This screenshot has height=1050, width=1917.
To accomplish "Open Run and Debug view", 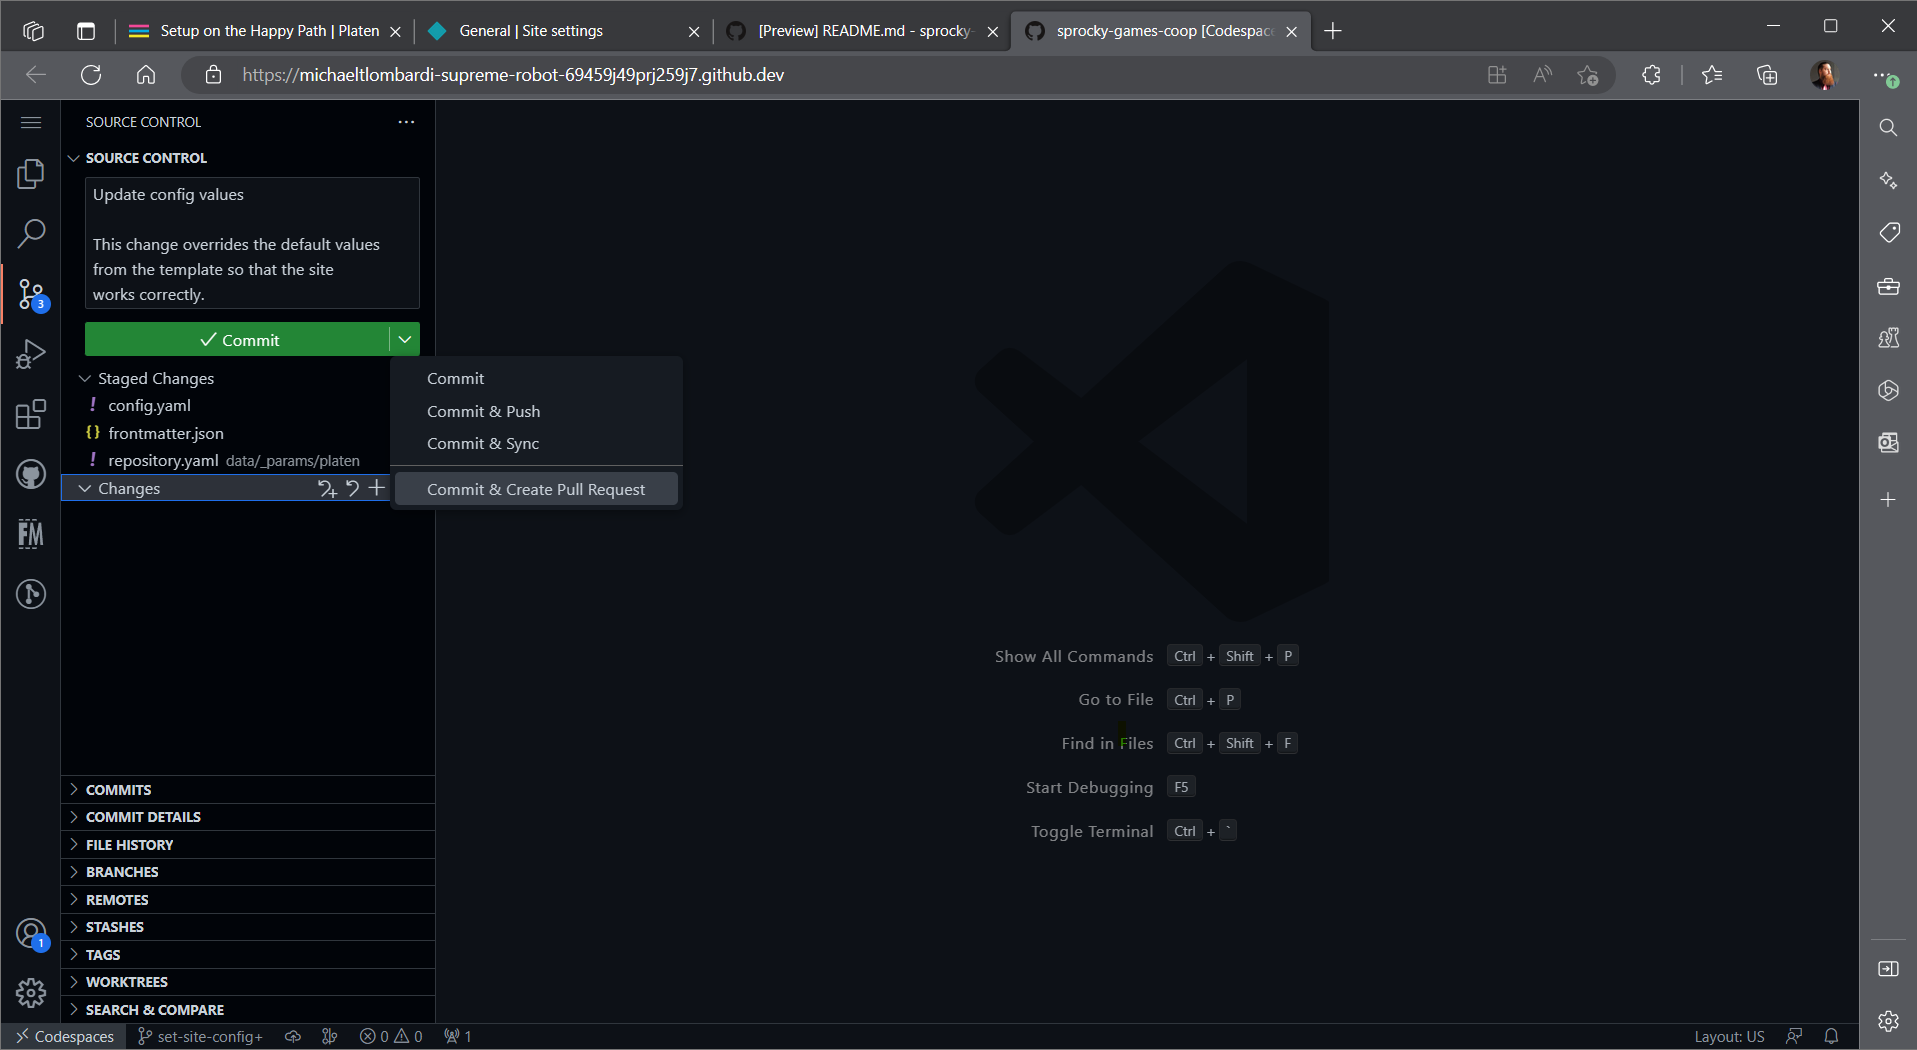I will (x=31, y=354).
